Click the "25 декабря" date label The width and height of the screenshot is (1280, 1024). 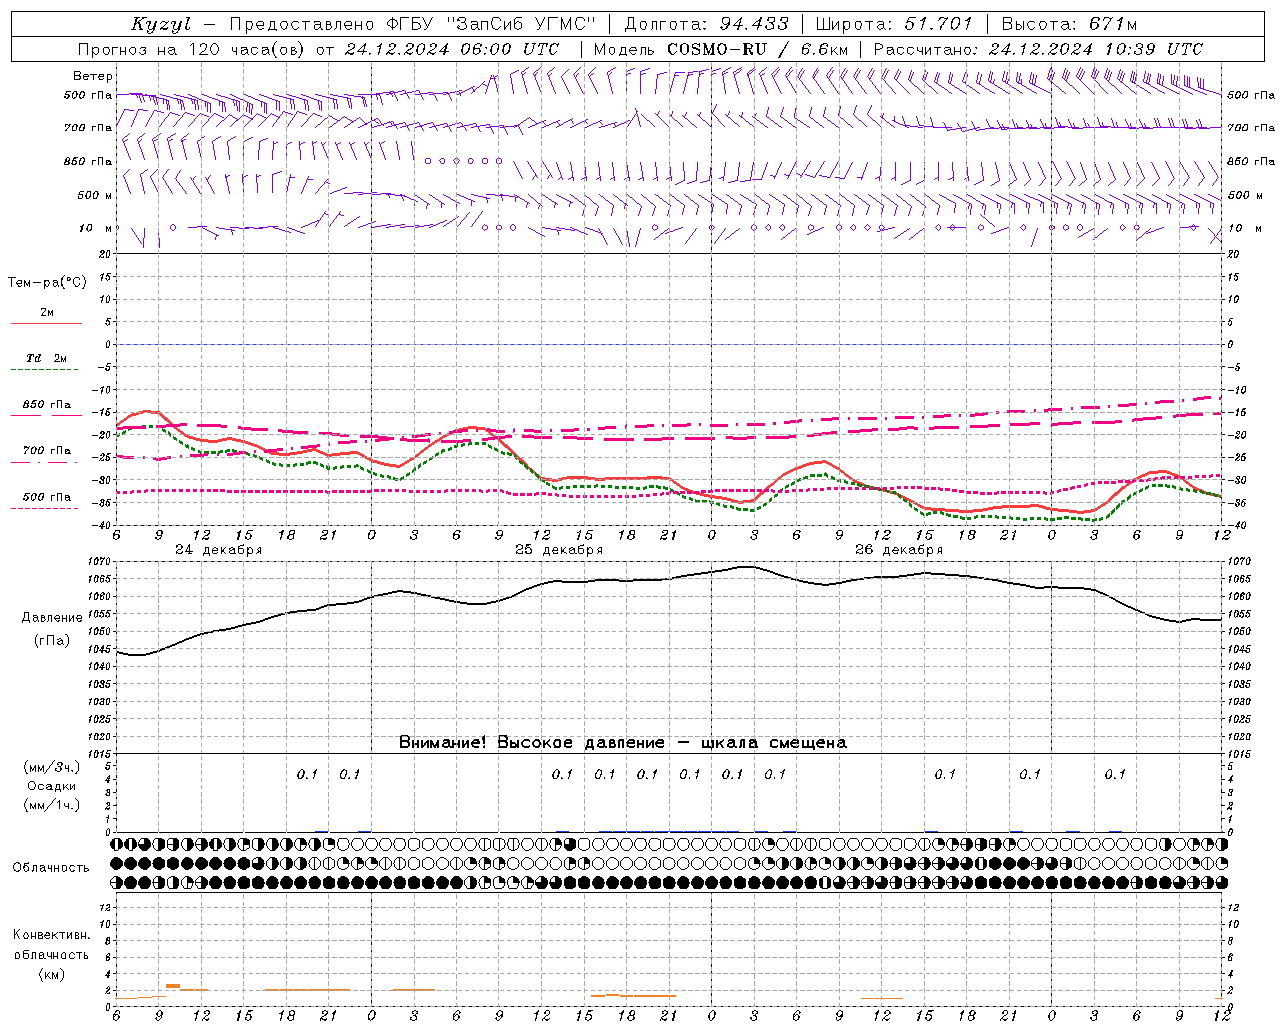click(559, 550)
